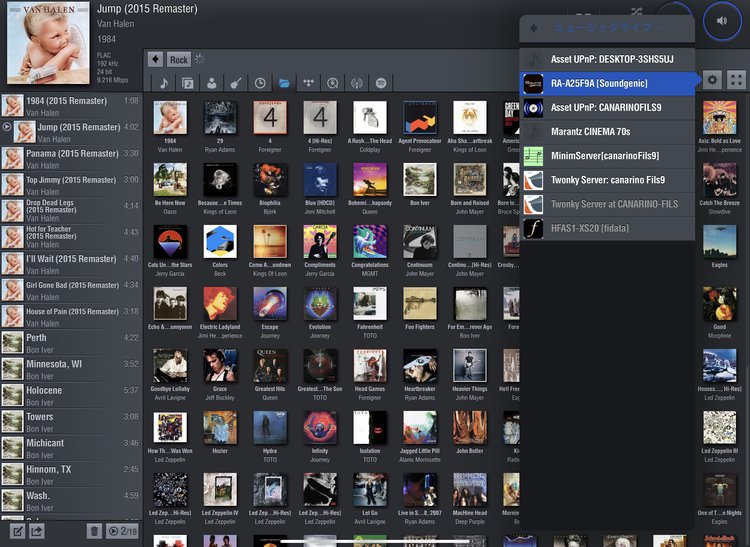Open 1984 Van Halen album in grid
Screen dimensions: 750x547
[170, 117]
